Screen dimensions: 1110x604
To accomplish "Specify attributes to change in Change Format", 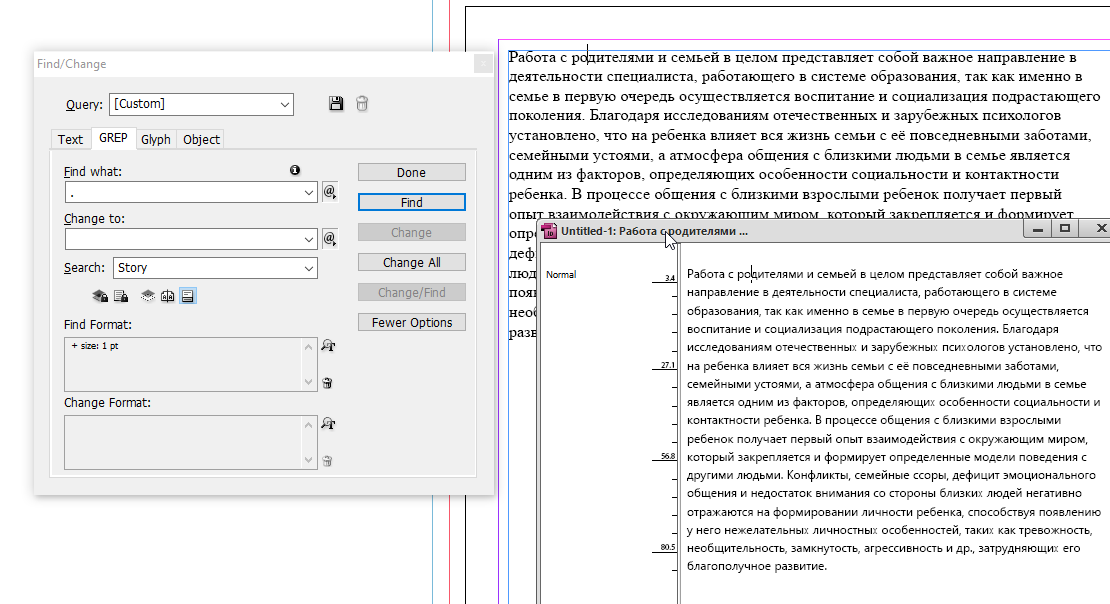I will (327, 424).
